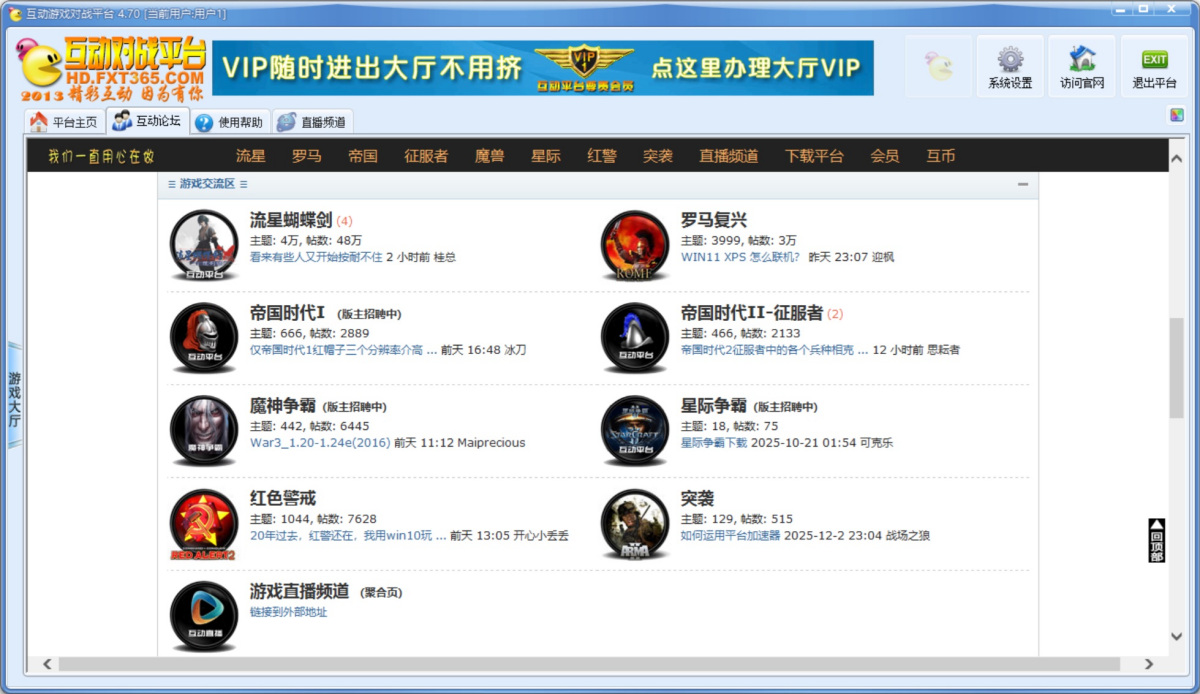Click the 帝国时代II-征服者 forum title
This screenshot has width=1200, height=694.
pyautogui.click(x=751, y=313)
